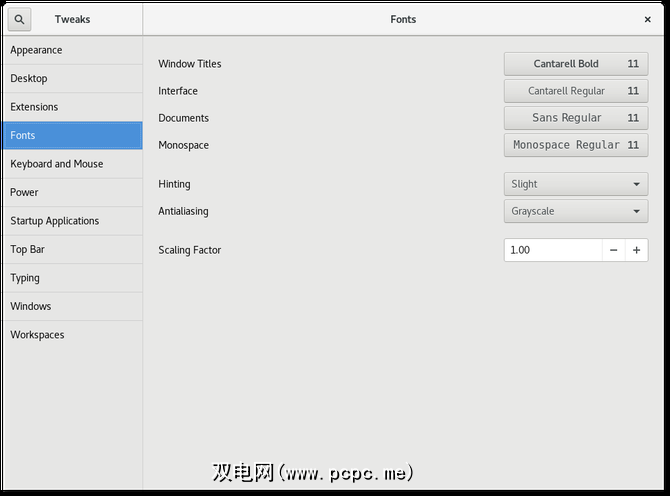
Task: Choose Window Titles font Cantarell Bold
Action: coord(575,64)
